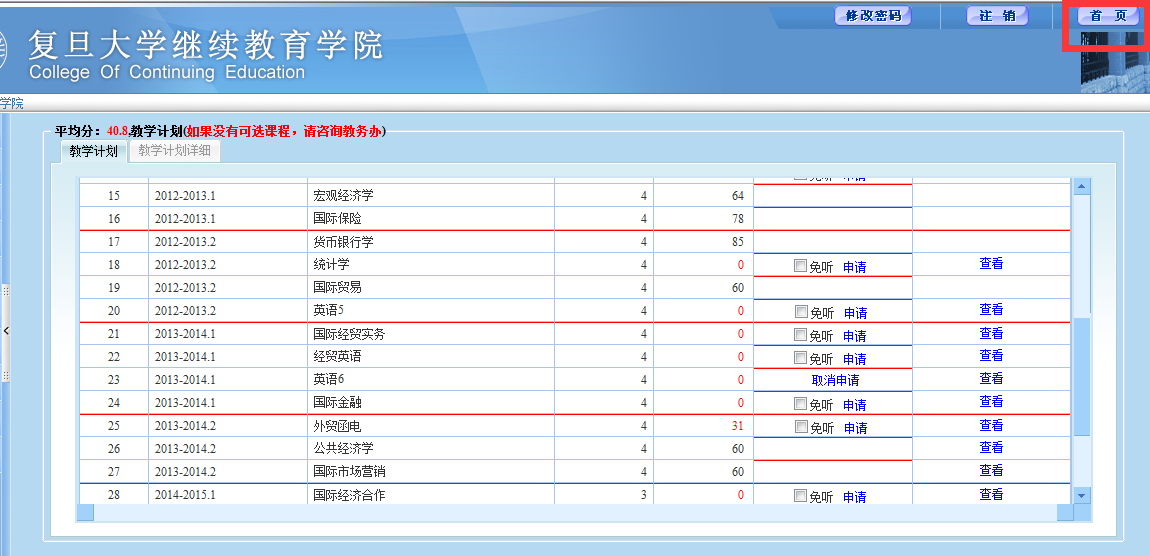Screen dimensions: 1150x556
Task: Click the Fudan University logo emblem
Action: pos(3,52)
